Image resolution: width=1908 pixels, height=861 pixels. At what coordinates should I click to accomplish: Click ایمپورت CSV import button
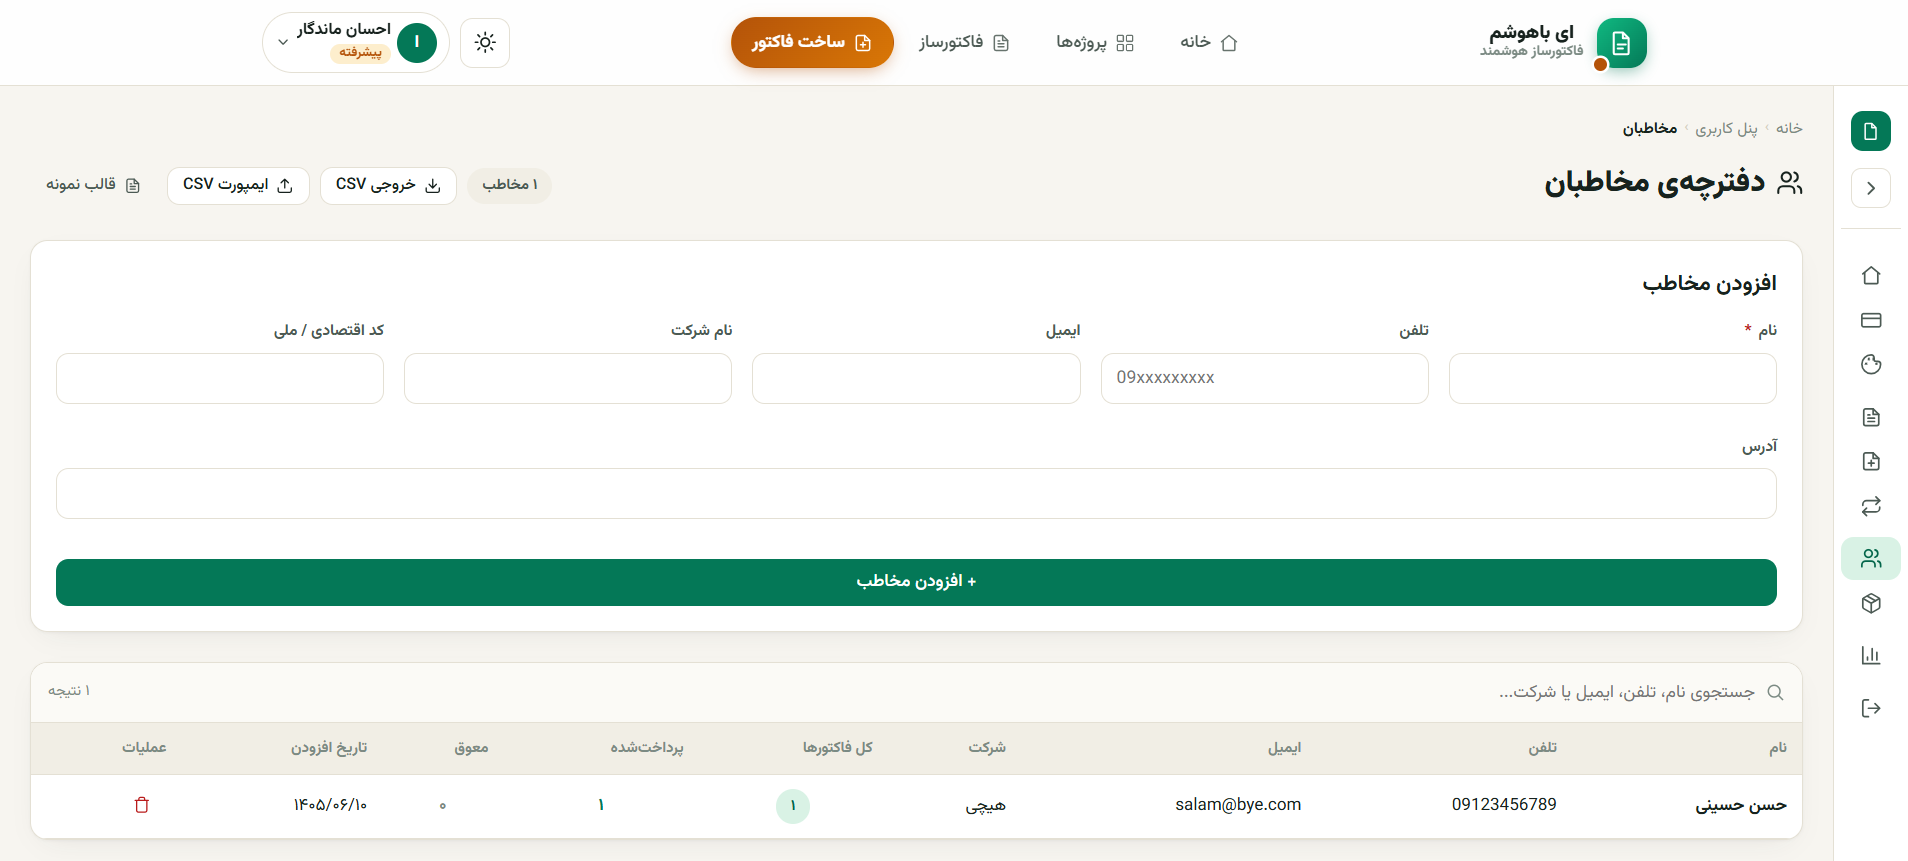pos(238,185)
